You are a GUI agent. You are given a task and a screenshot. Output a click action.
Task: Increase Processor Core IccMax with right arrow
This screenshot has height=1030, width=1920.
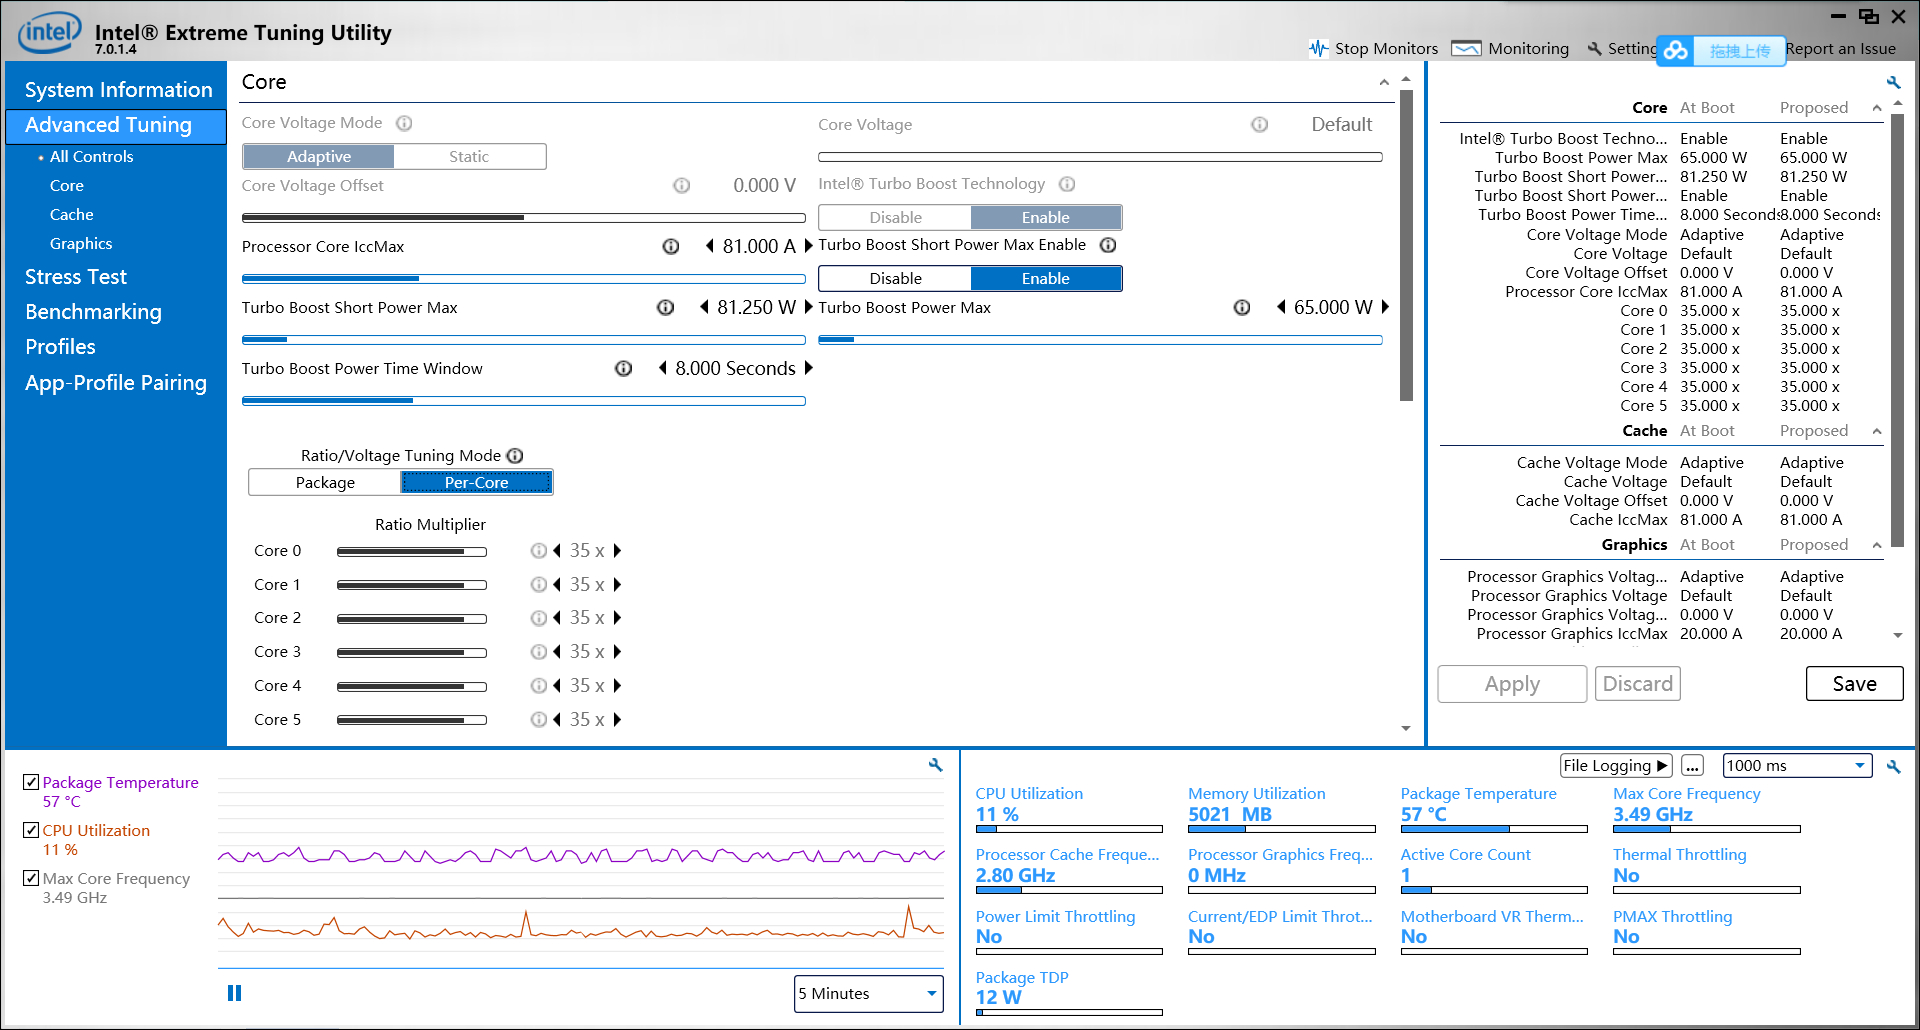[x=808, y=246]
